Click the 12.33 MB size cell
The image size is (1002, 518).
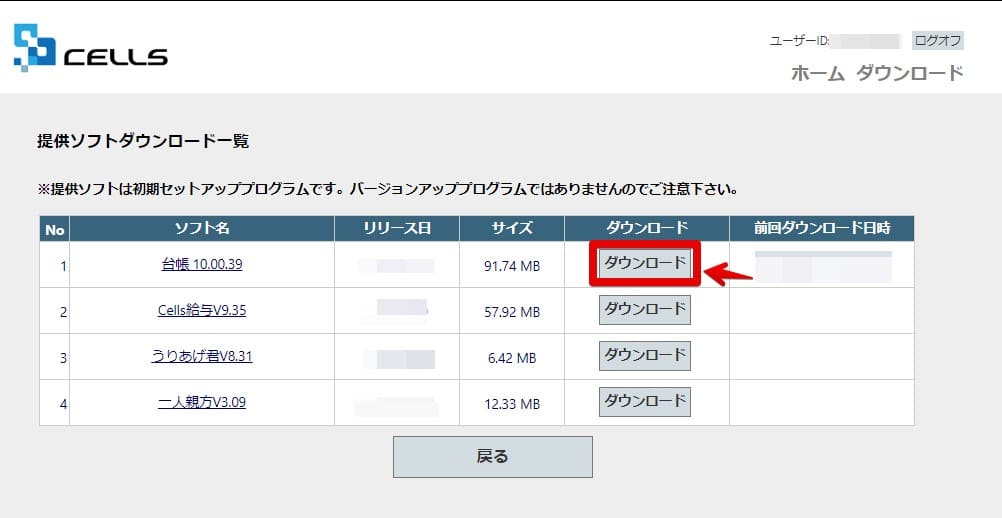coord(512,404)
